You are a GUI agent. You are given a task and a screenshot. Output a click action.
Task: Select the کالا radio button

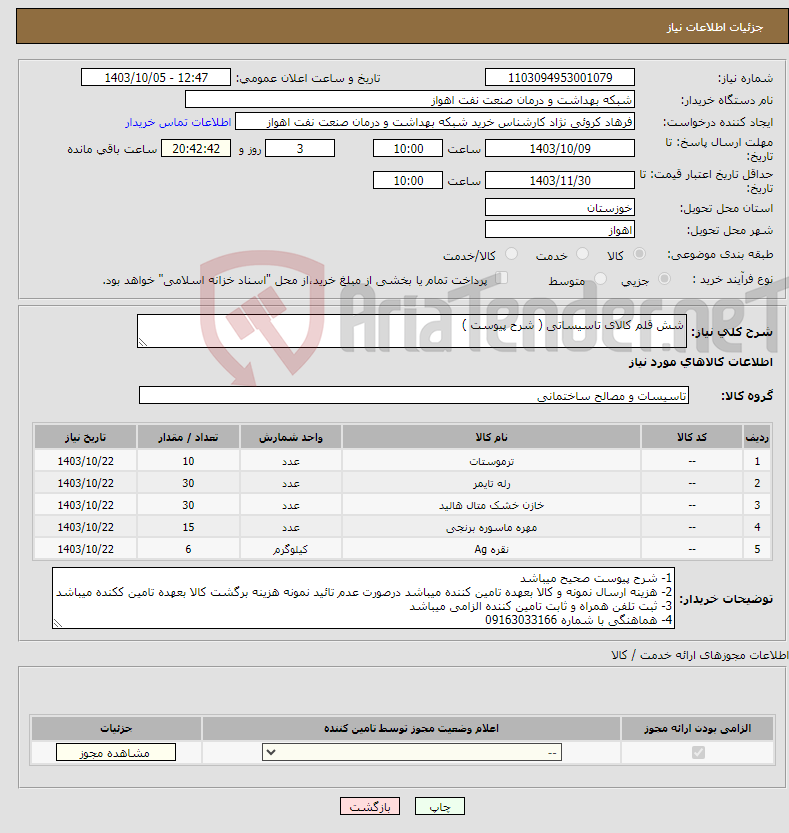(x=640, y=254)
